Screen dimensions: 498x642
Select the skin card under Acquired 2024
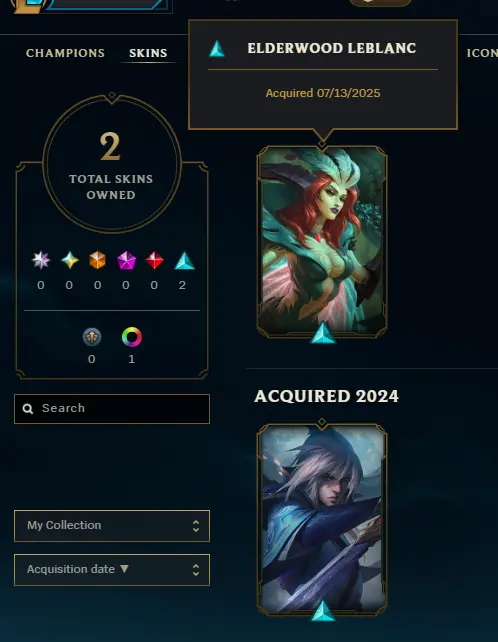tap(322, 519)
